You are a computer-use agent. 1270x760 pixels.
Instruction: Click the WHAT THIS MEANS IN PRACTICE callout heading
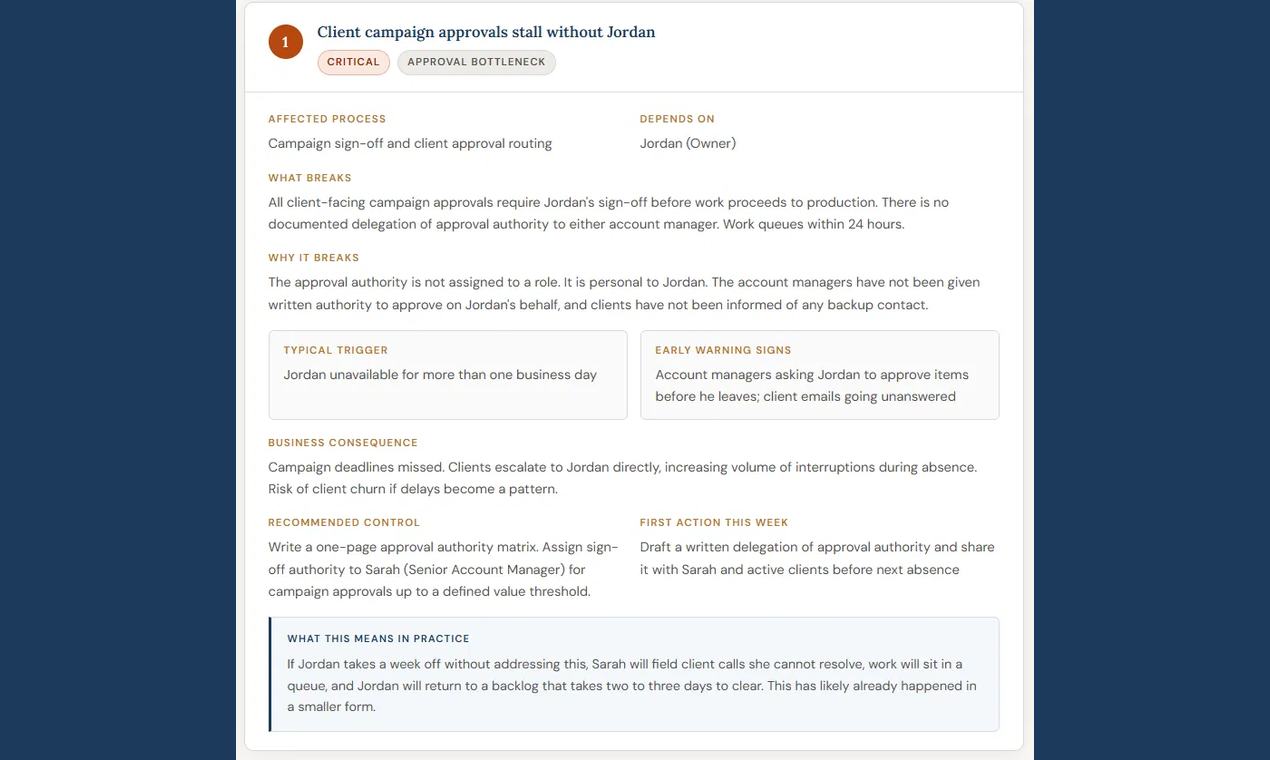click(378, 639)
